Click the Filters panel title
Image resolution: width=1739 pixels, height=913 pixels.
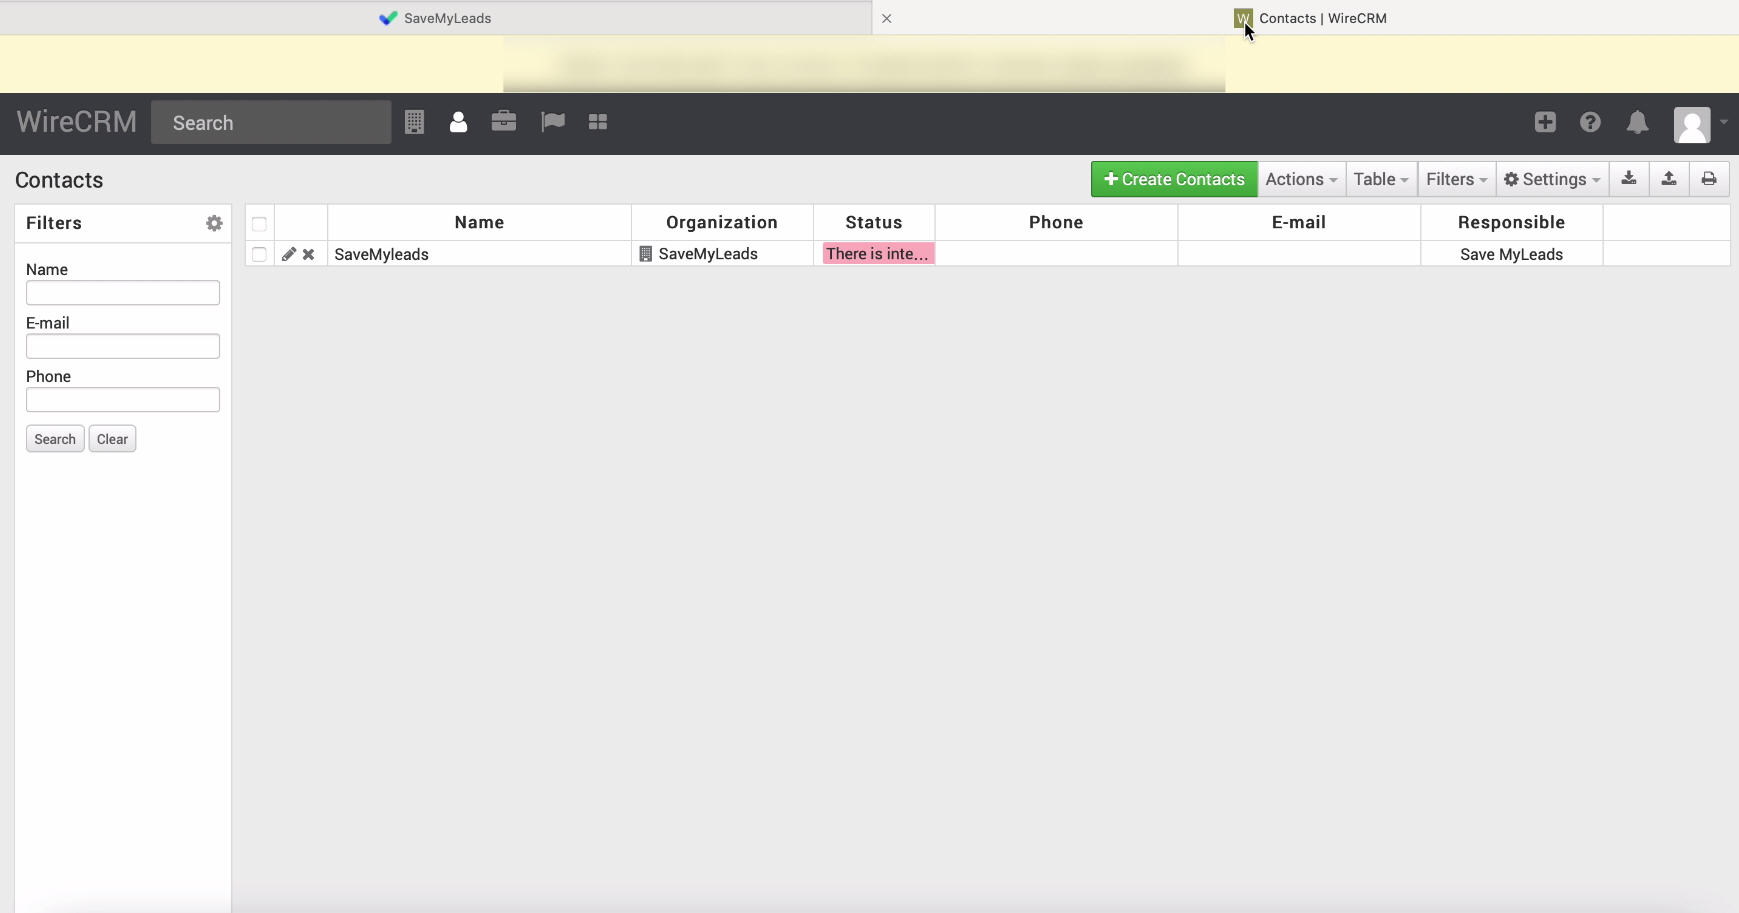(54, 223)
